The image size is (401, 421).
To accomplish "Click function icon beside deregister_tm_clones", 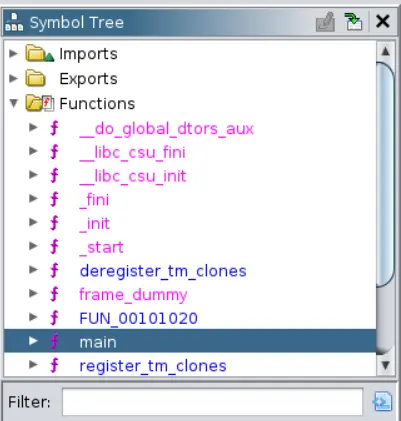I will [x=54, y=271].
